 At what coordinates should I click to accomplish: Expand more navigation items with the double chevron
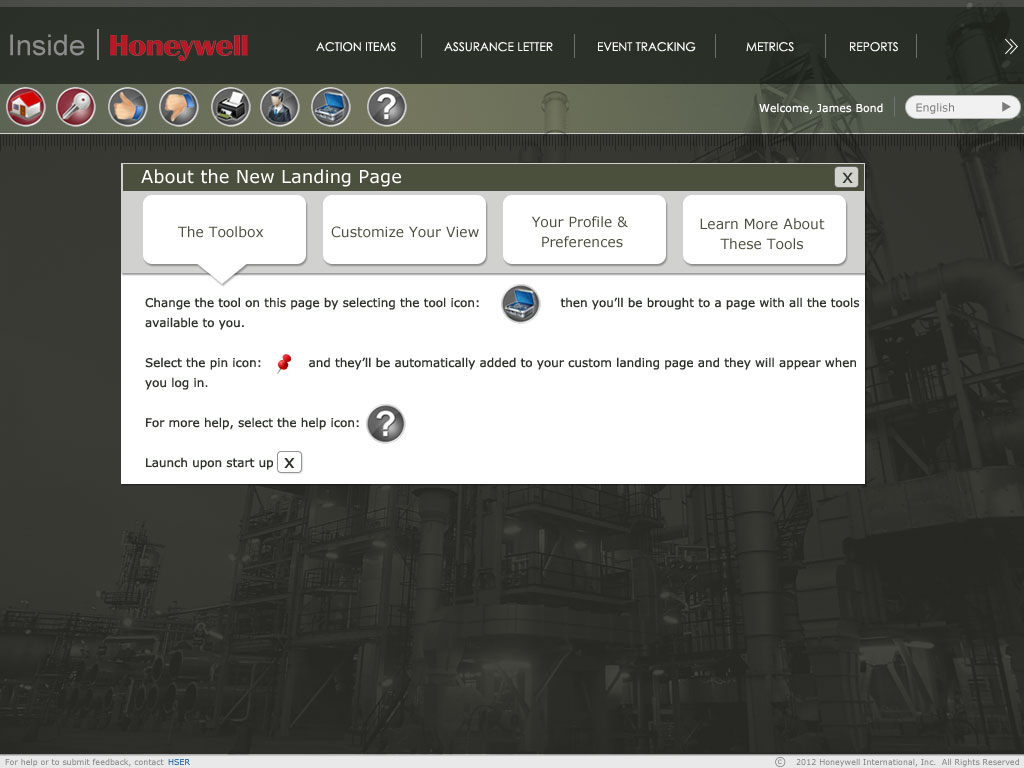(1010, 46)
